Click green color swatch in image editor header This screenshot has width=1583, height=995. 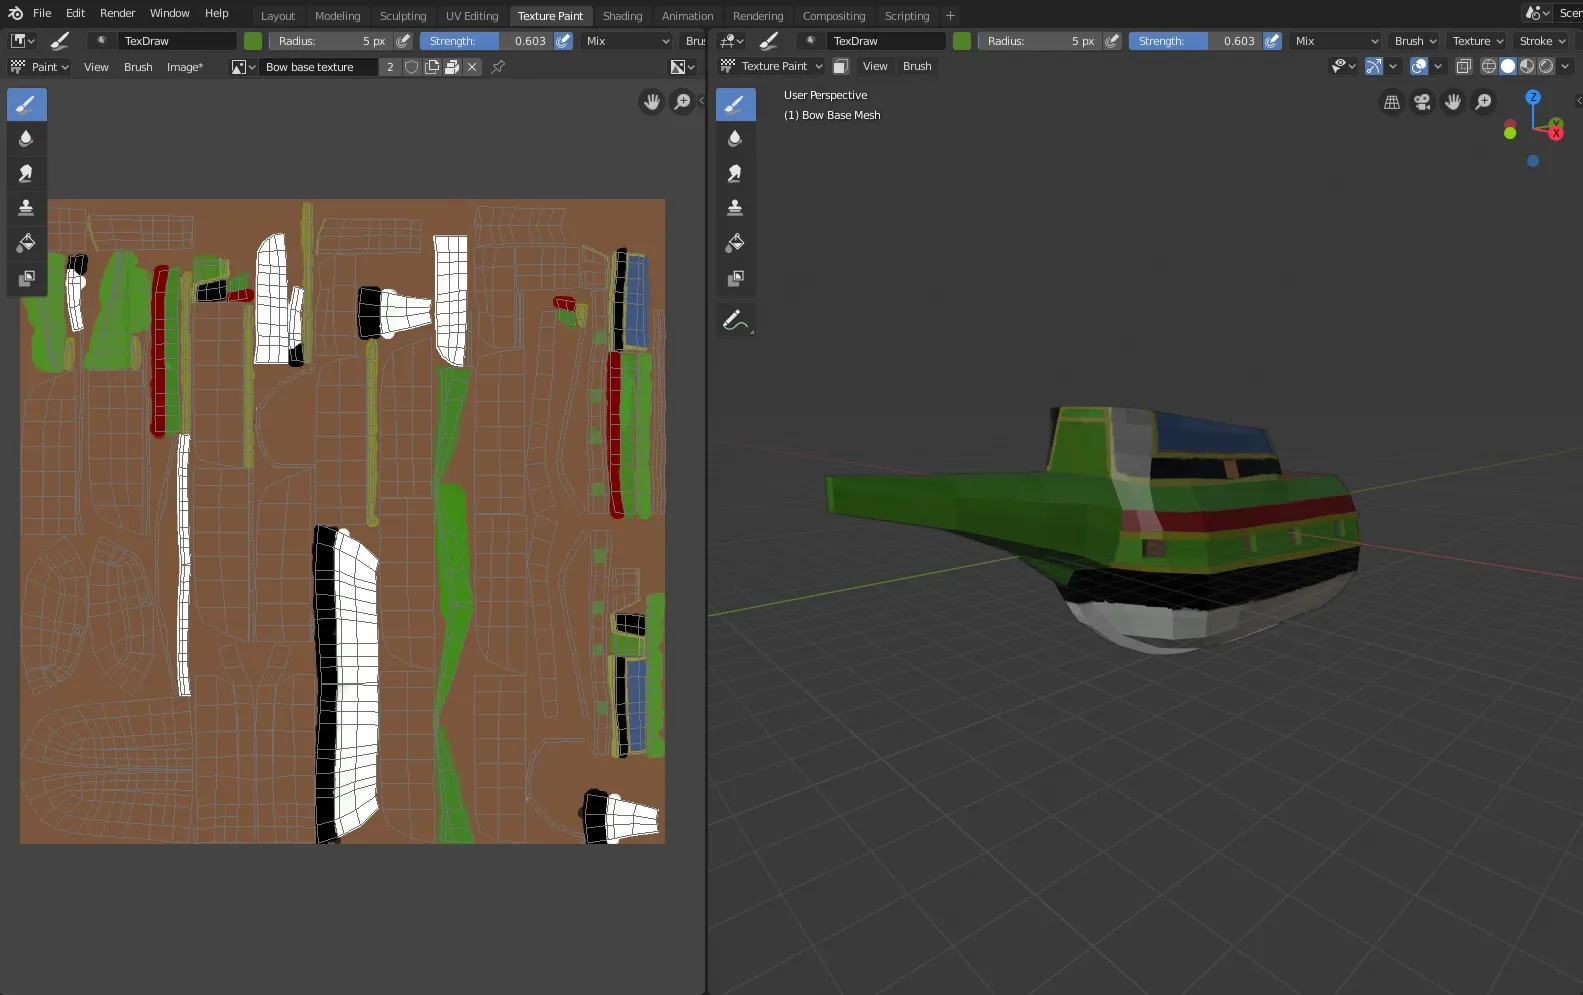253,41
